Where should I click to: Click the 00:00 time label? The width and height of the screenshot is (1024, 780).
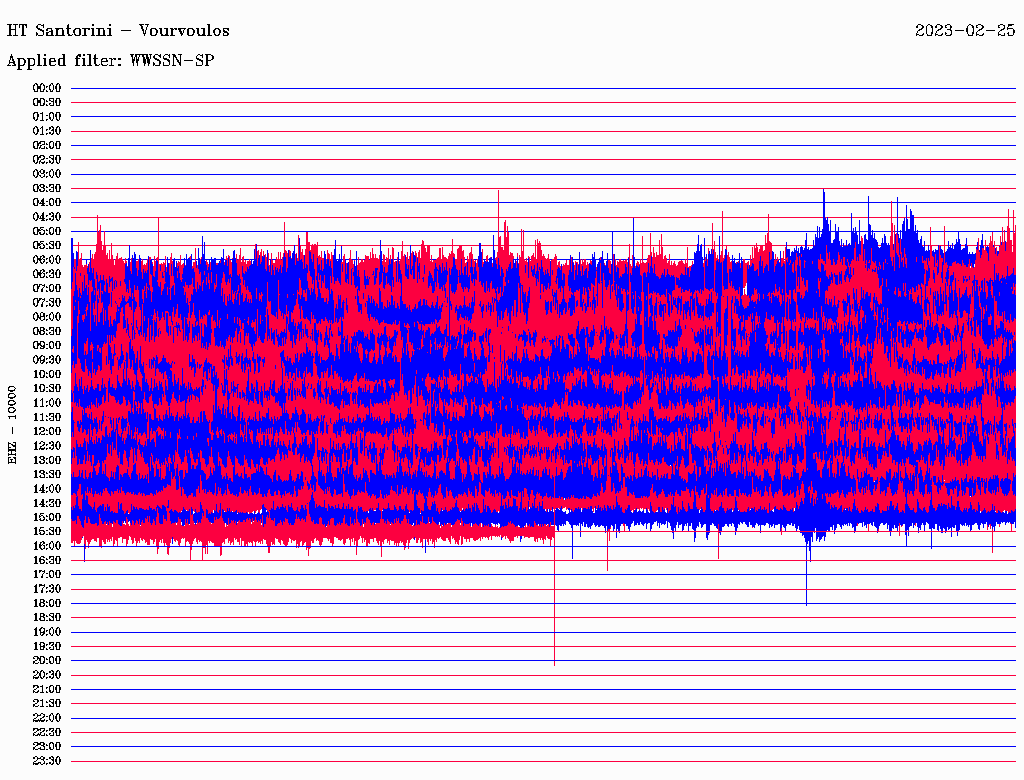coord(47,88)
